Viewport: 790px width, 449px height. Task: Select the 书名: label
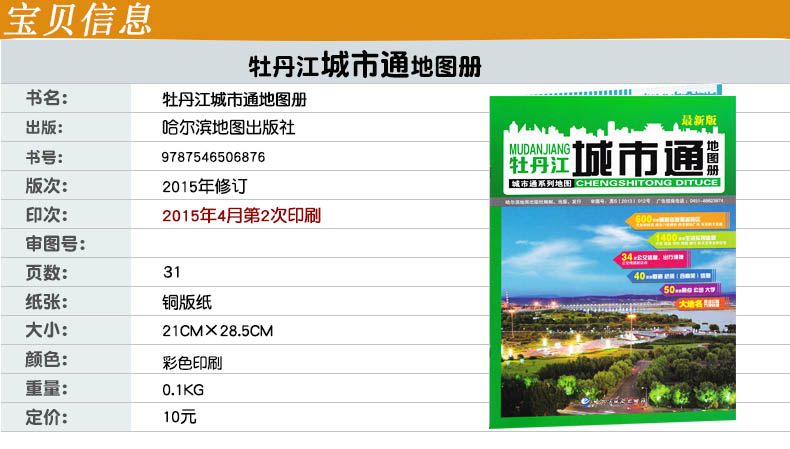click(x=46, y=98)
